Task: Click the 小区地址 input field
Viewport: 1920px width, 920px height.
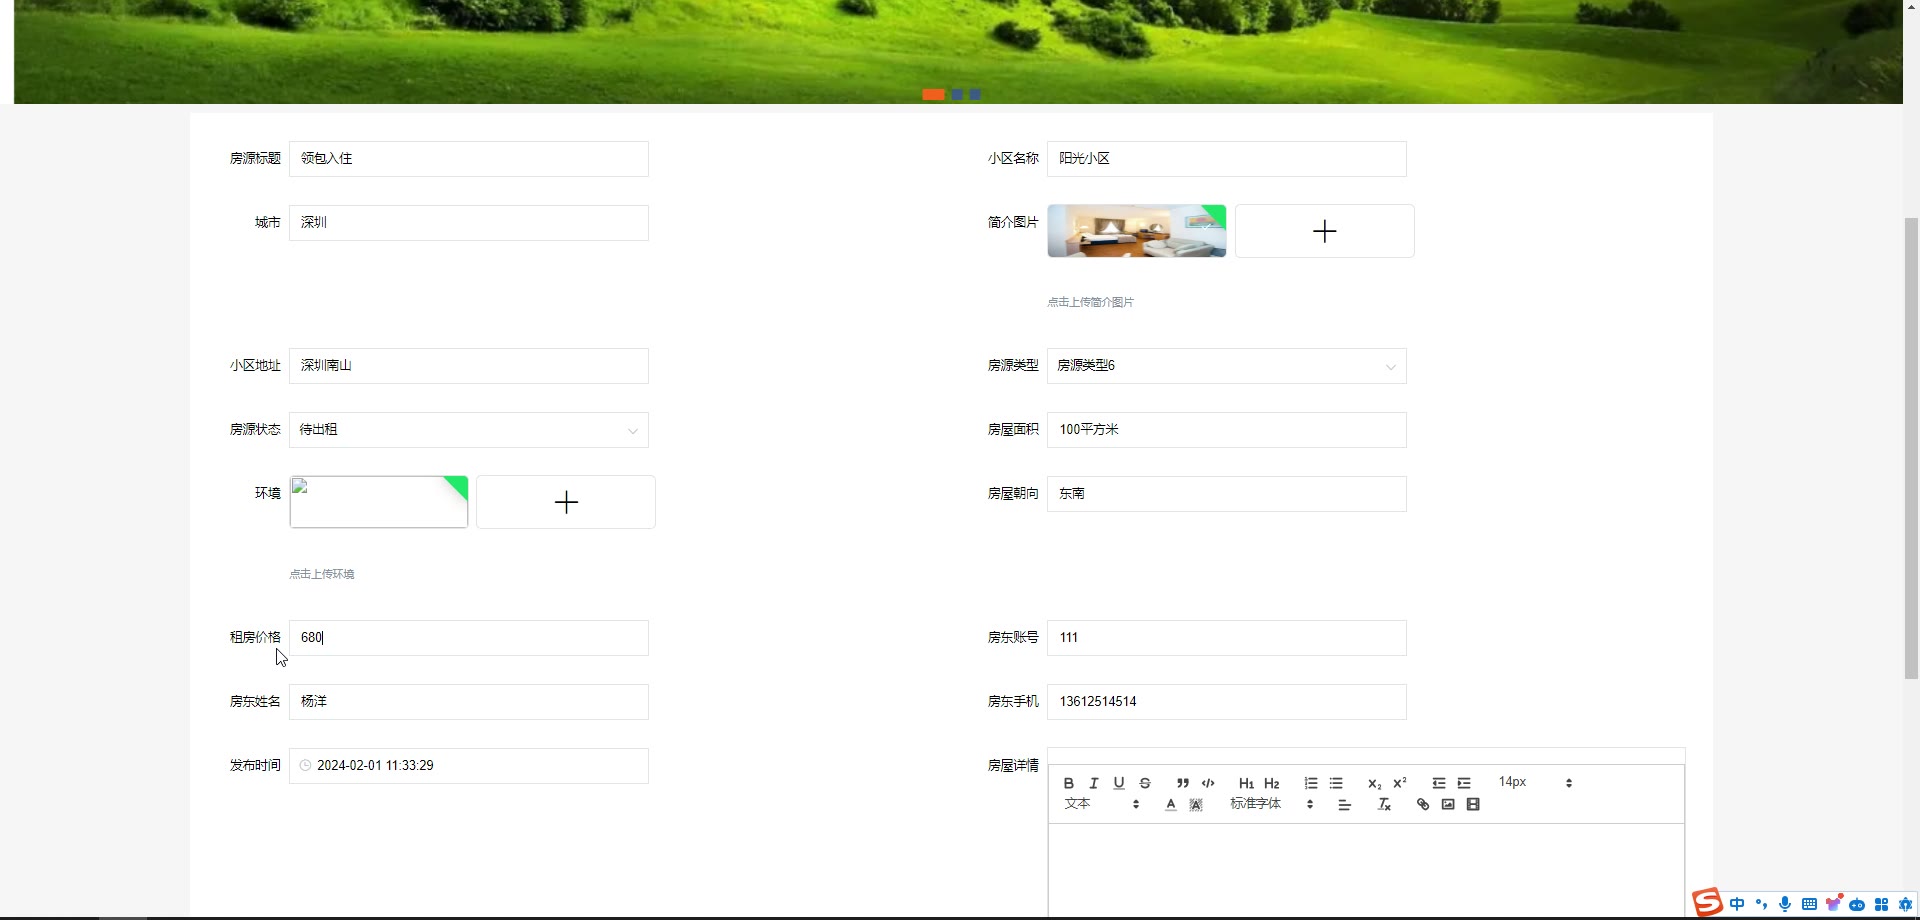Action: [468, 366]
